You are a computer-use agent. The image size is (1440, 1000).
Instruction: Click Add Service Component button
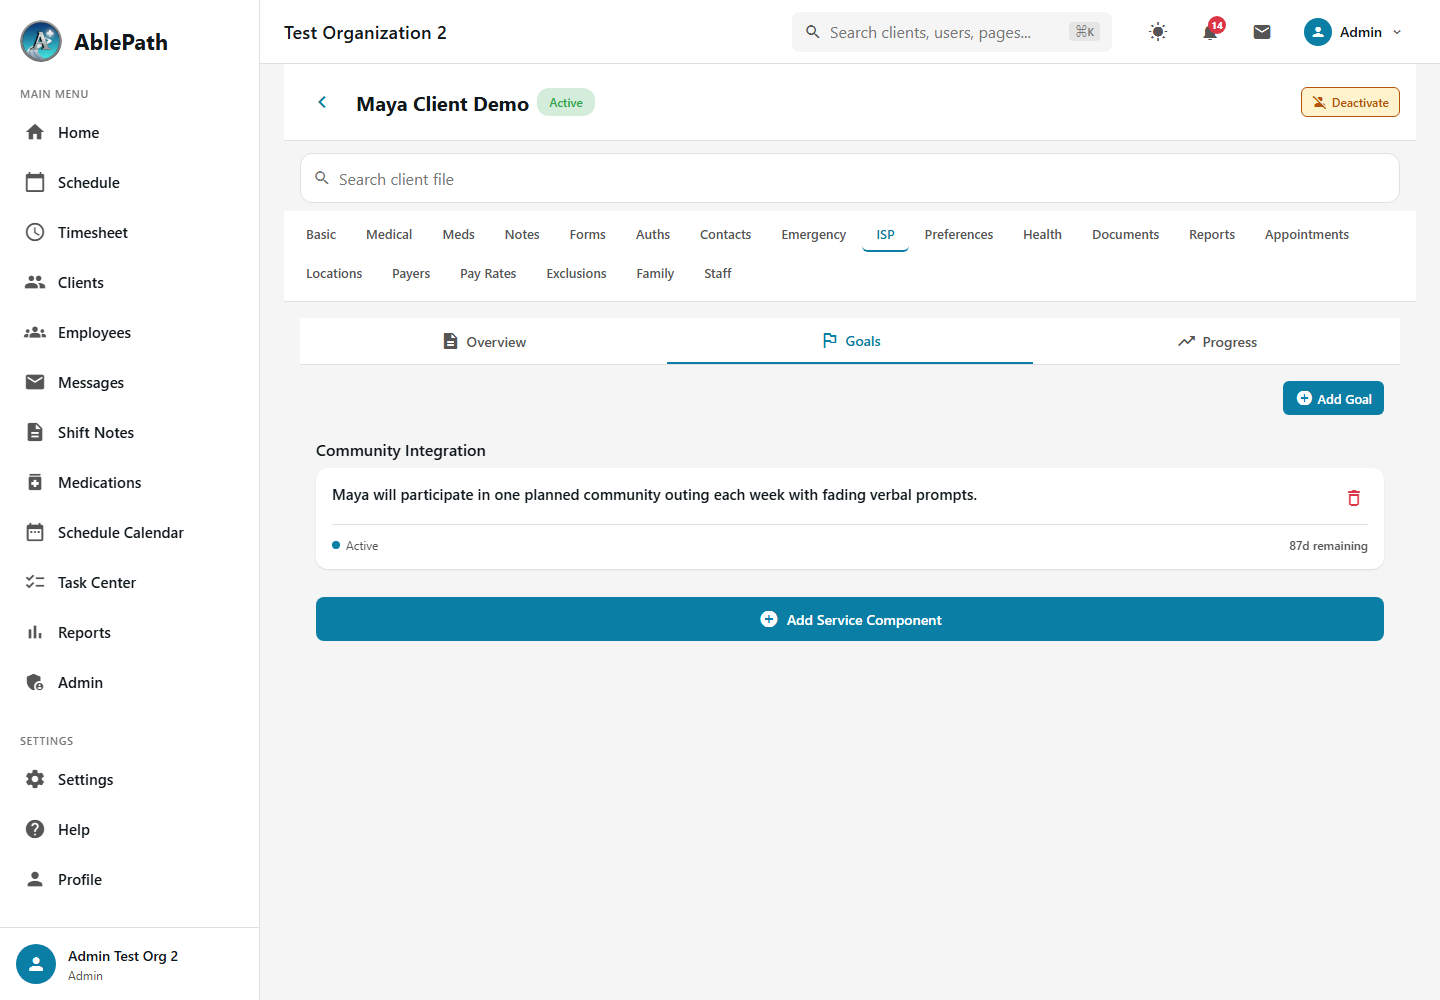[850, 619]
